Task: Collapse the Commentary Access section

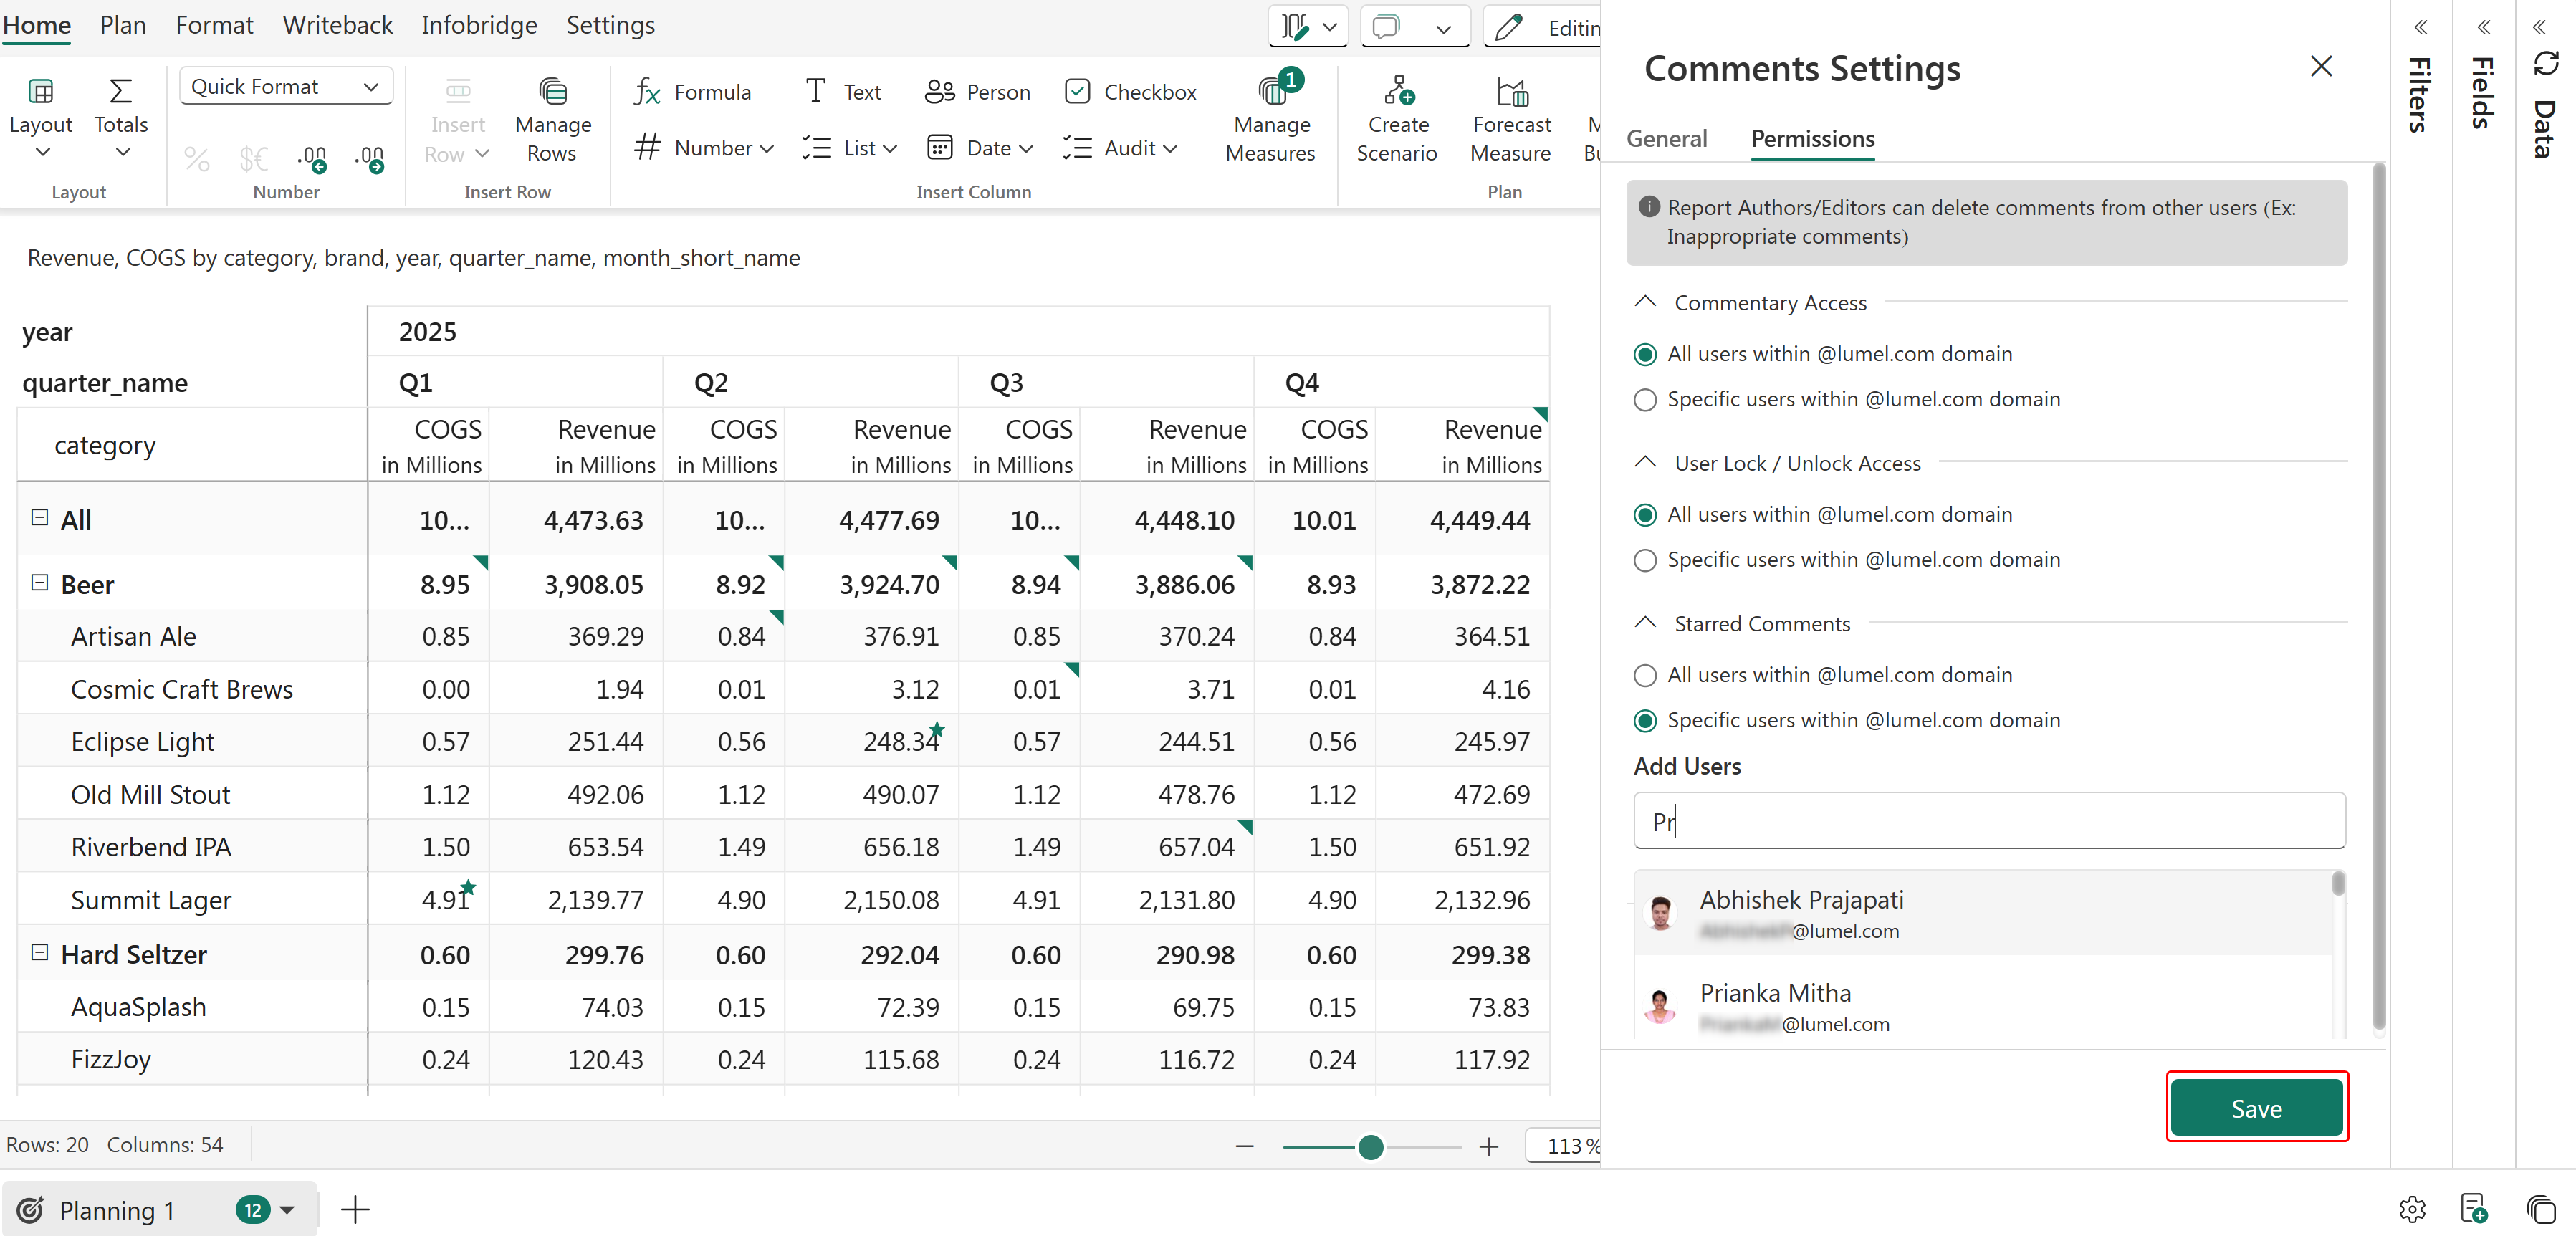Action: [1645, 302]
